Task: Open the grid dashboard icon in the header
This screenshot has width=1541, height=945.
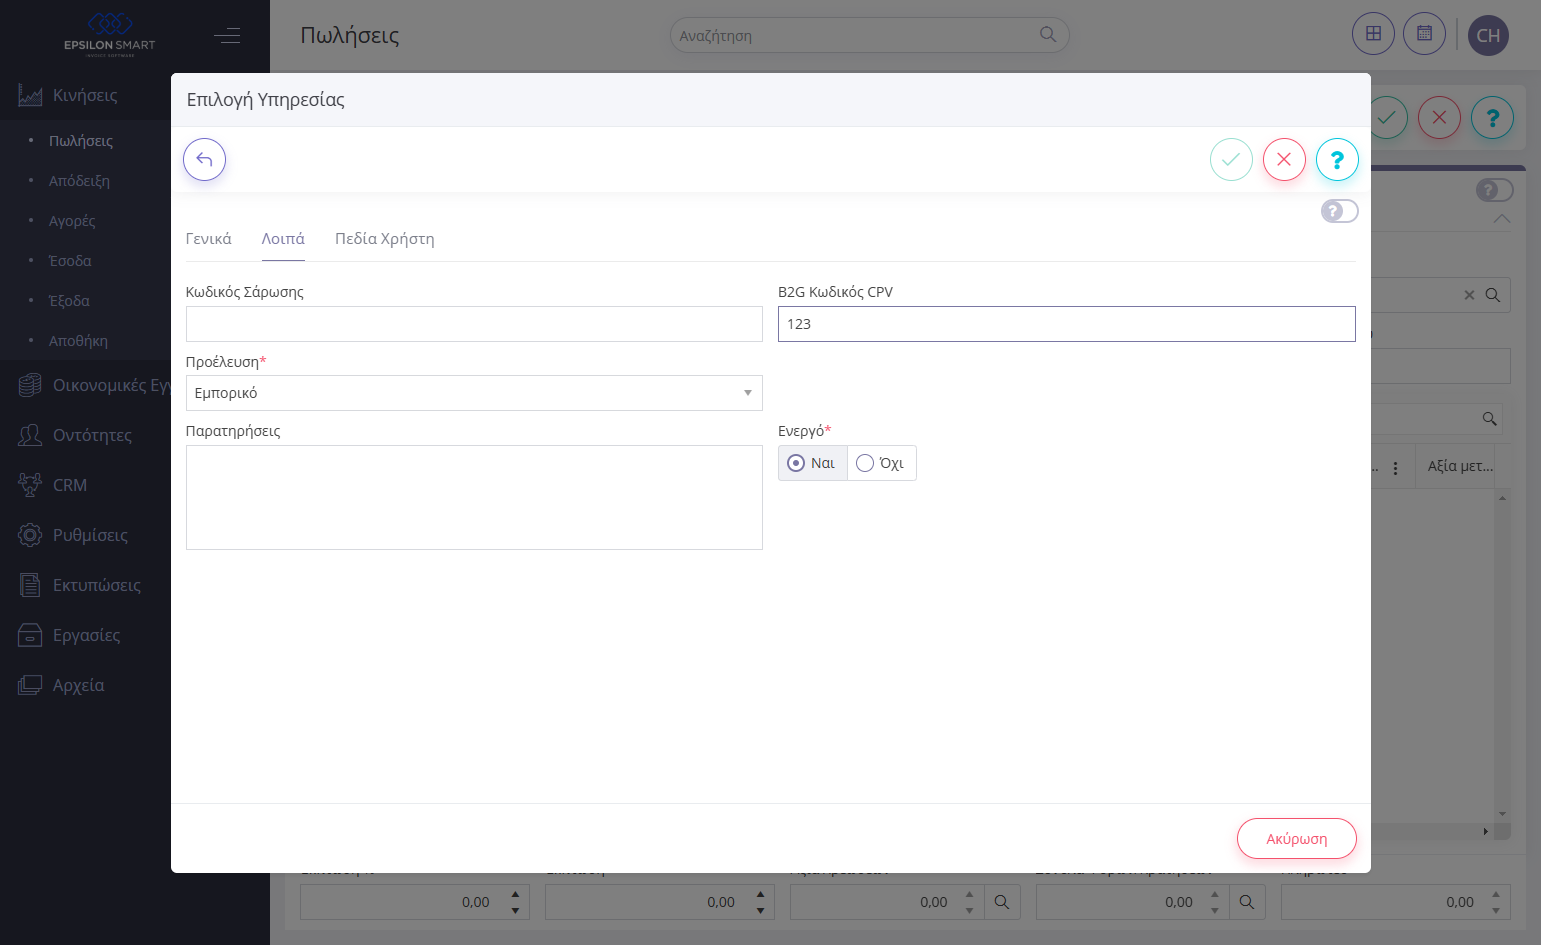Action: click(1373, 34)
